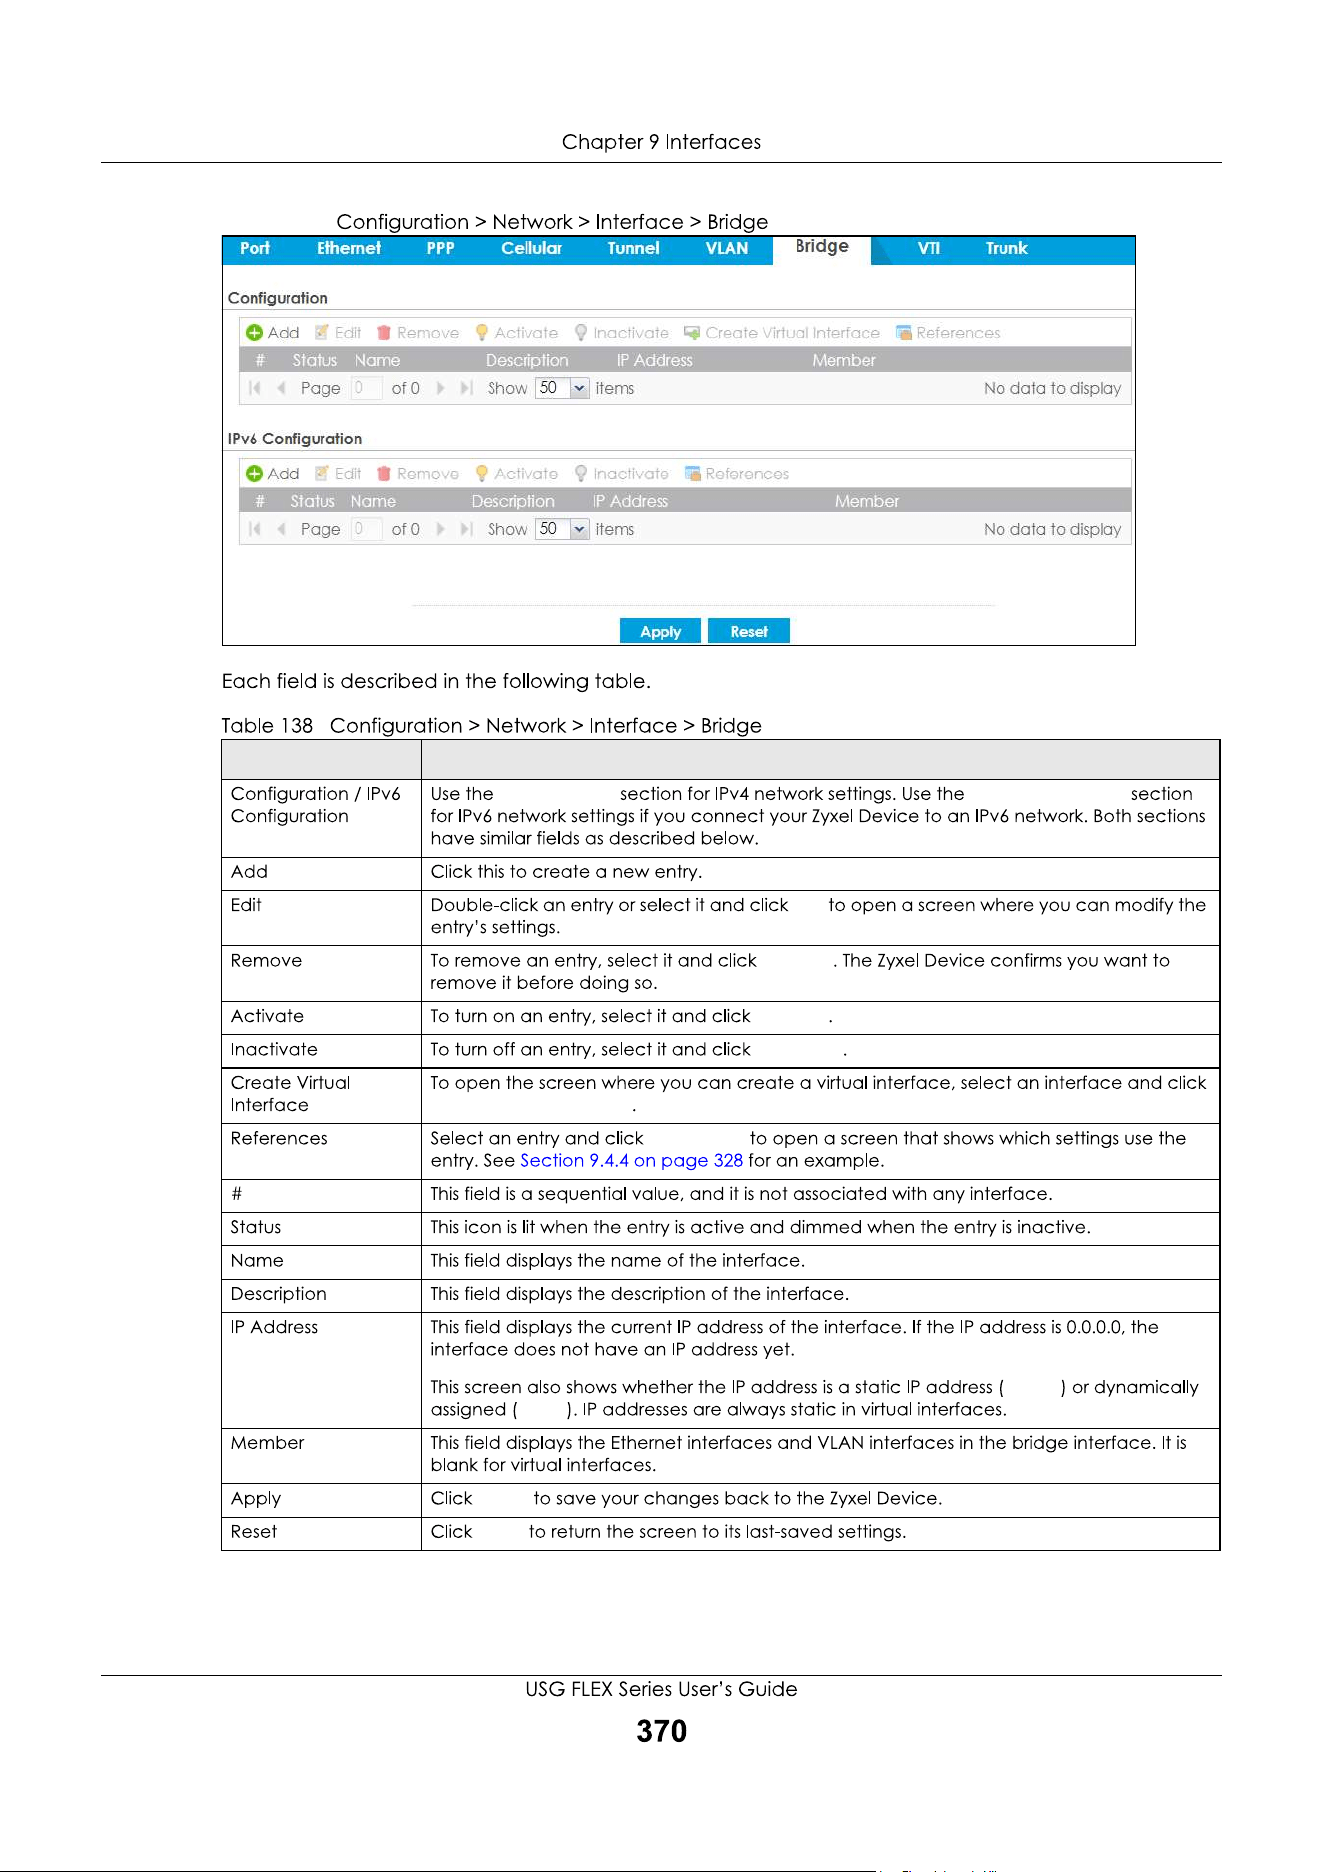
Task: Click "This field displays the name of the interface."
Action: coord(617,1261)
